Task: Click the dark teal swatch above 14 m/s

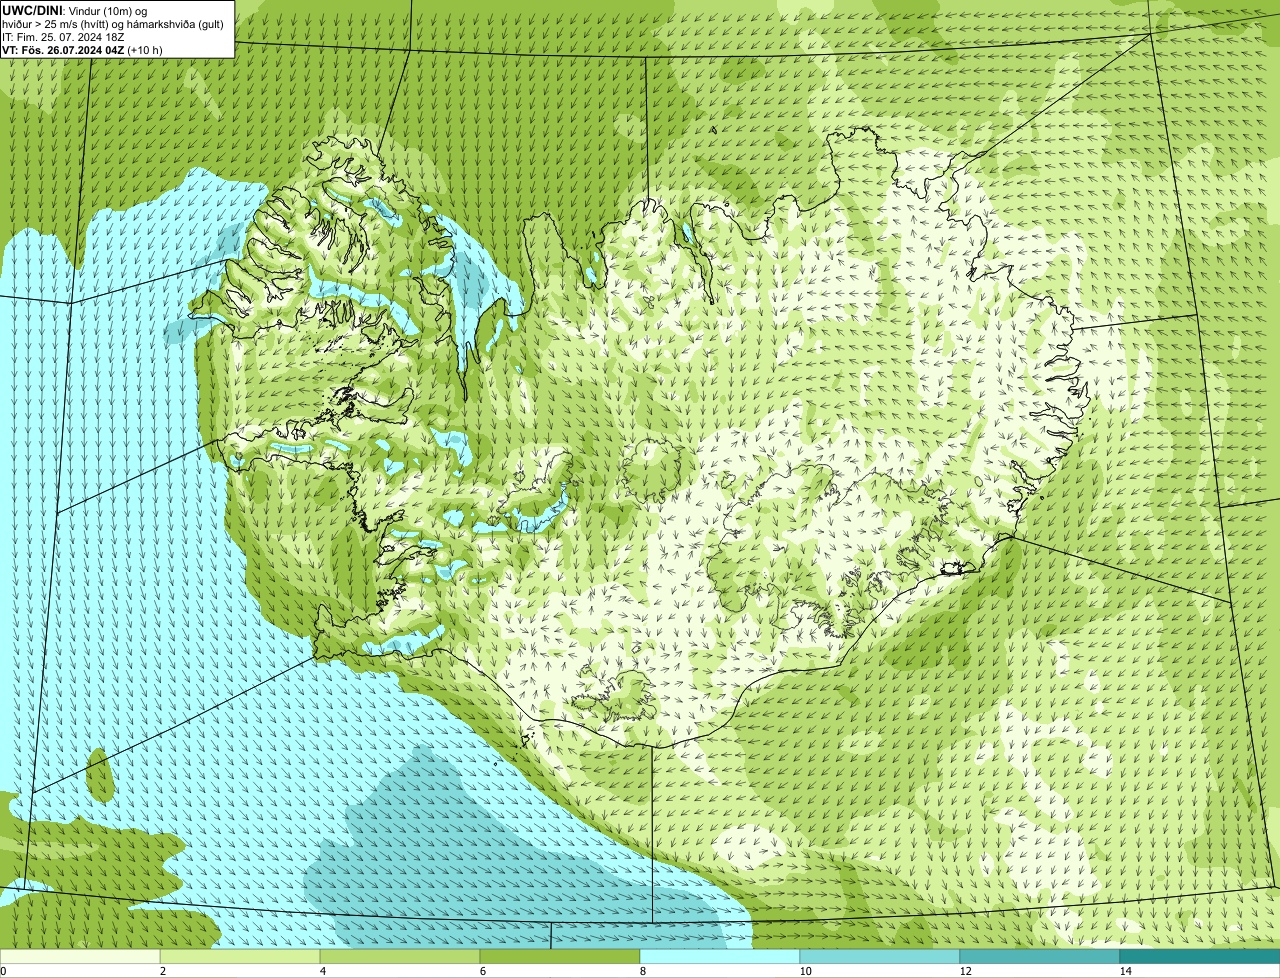Action: tap(1200, 957)
